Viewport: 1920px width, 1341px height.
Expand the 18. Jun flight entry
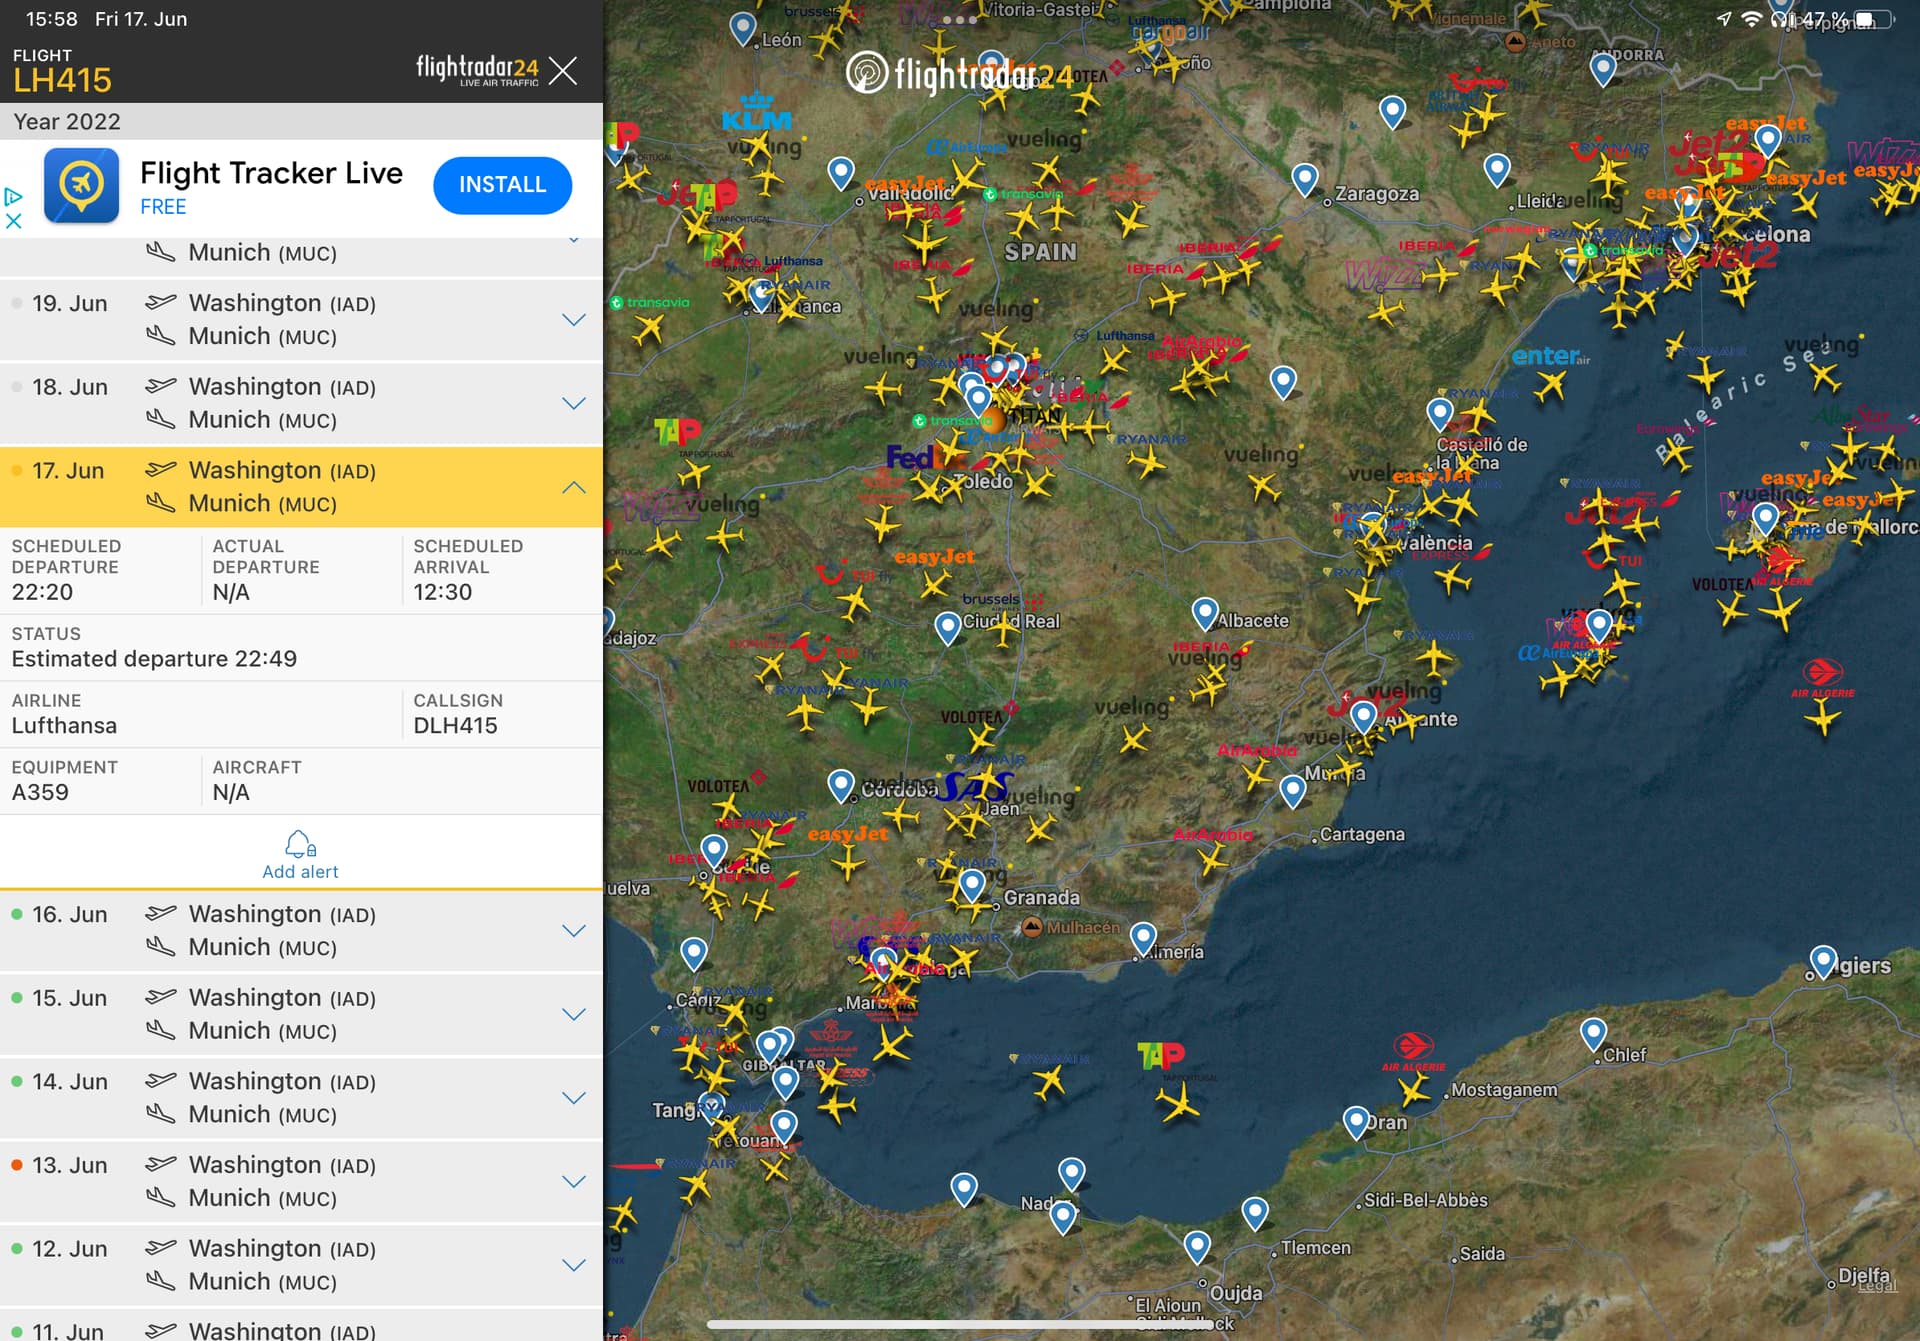(x=573, y=403)
